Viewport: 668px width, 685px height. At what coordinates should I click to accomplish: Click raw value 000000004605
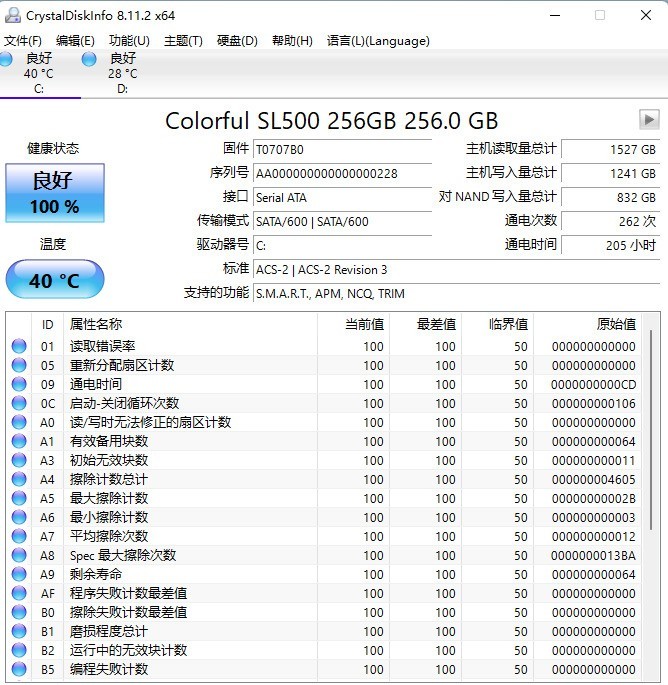coord(593,479)
